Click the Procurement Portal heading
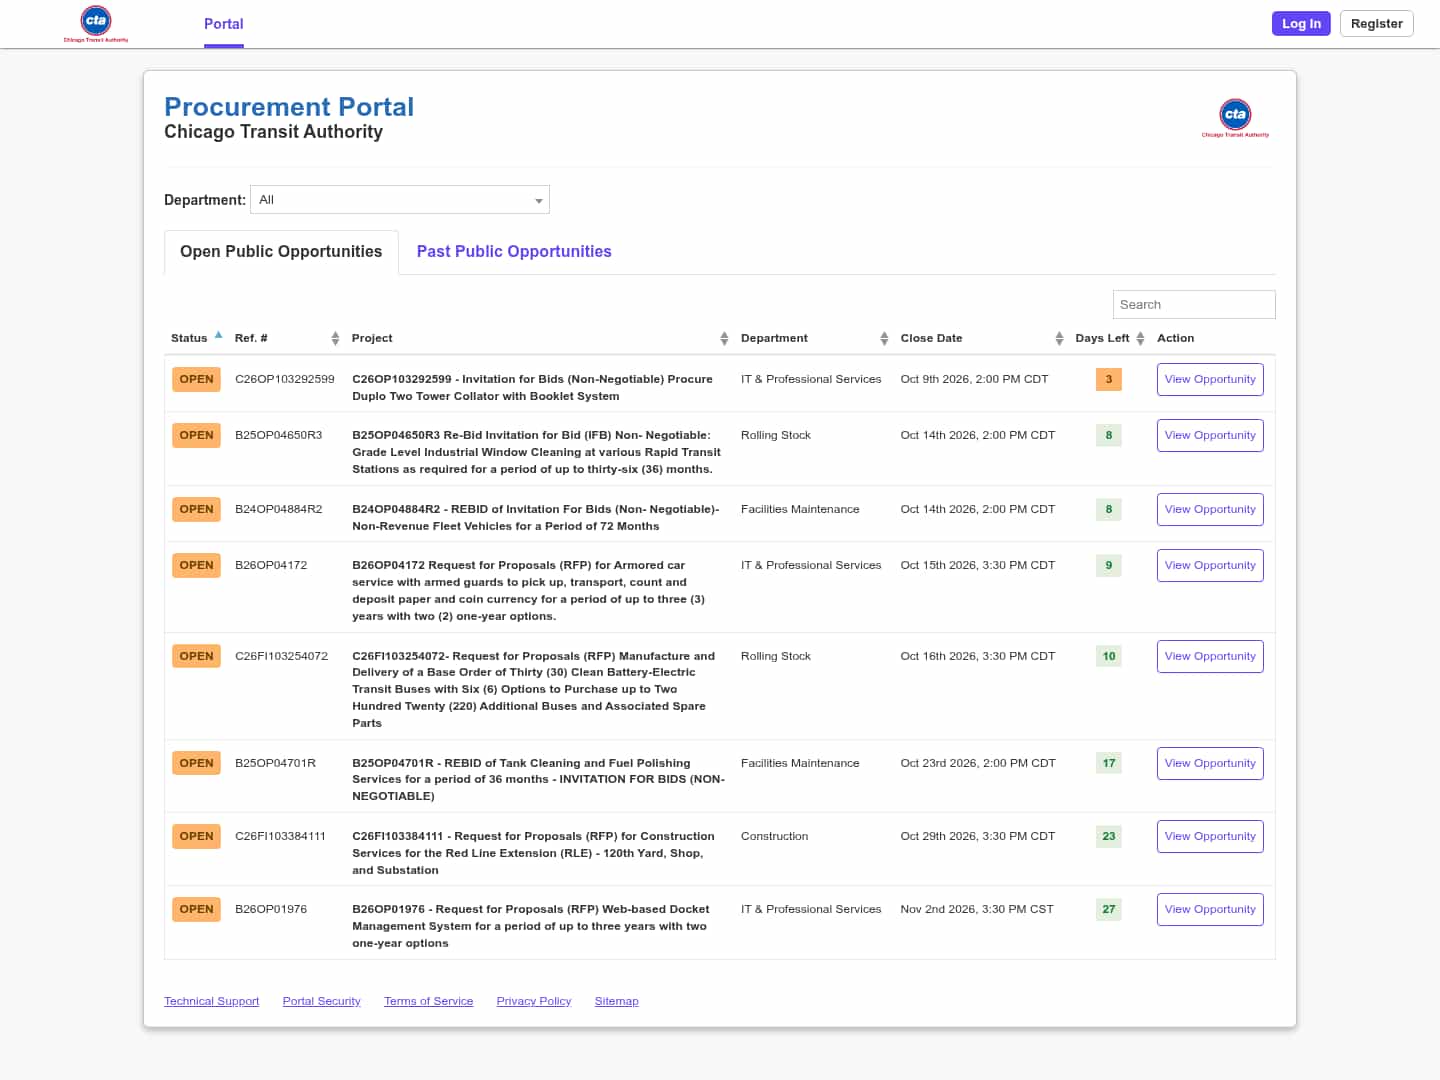 tap(289, 107)
